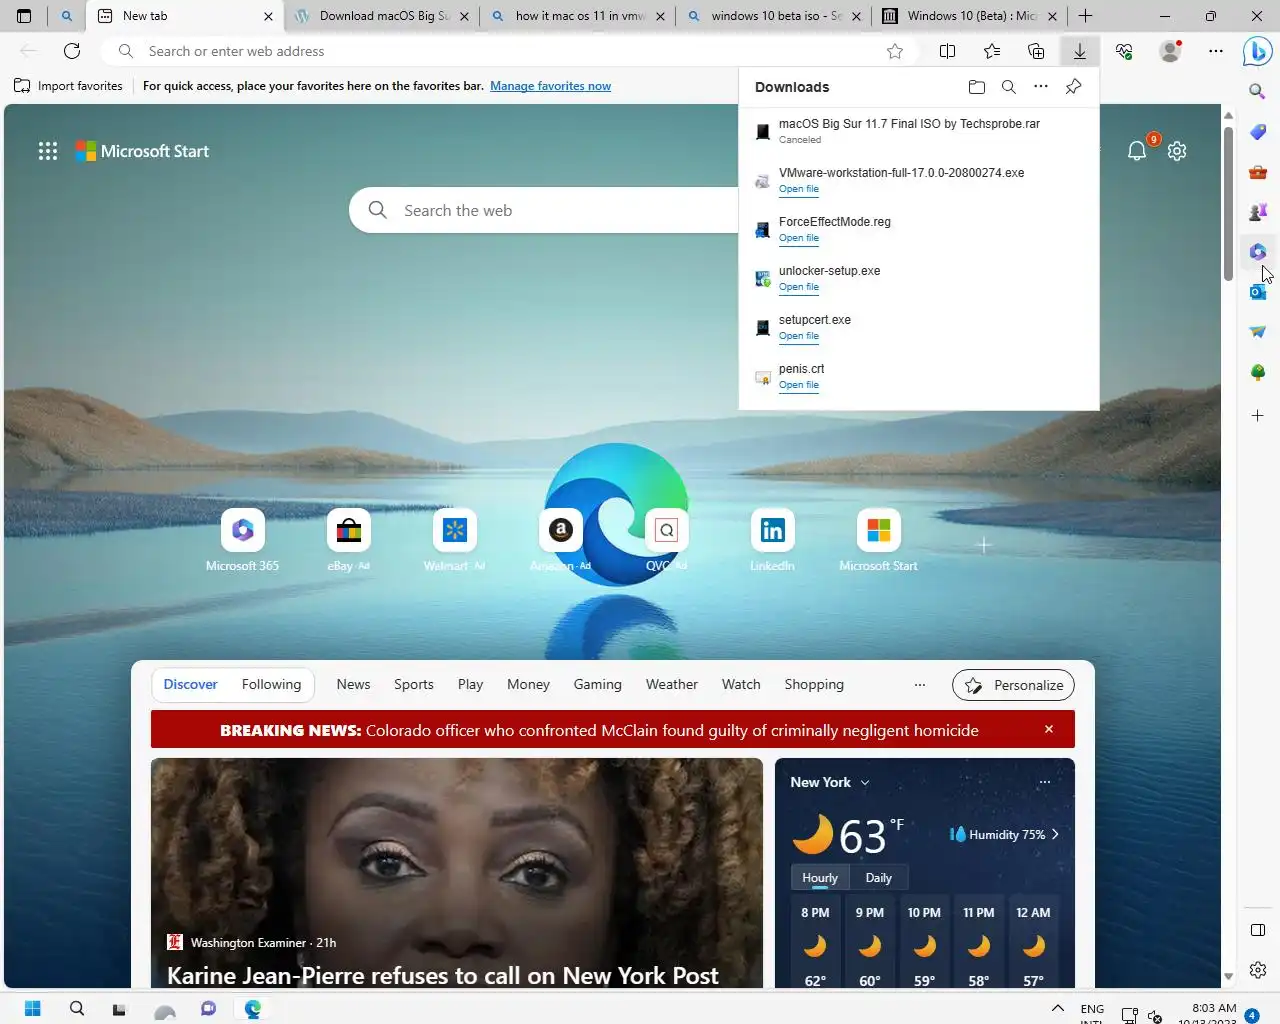Open a new tab with plus button
The height and width of the screenshot is (1024, 1280).
click(1085, 16)
